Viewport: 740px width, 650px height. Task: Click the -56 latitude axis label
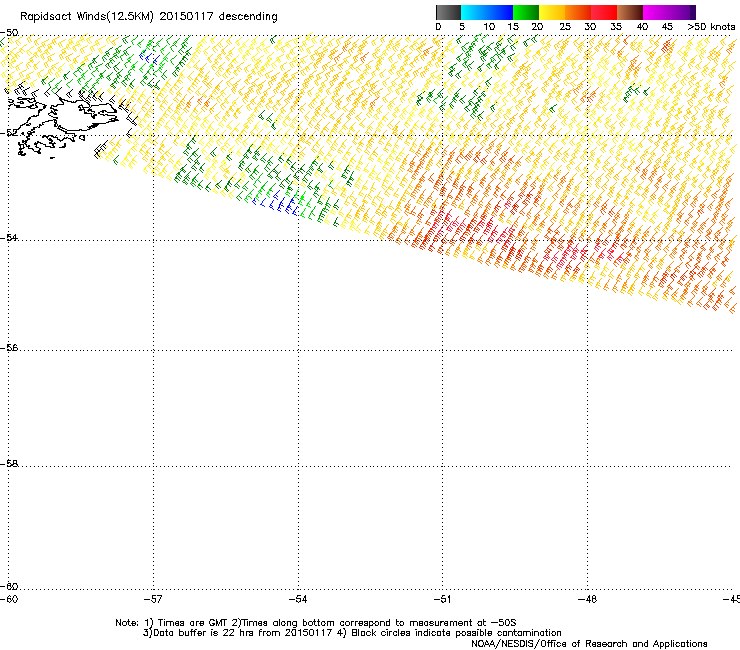(x=9, y=348)
